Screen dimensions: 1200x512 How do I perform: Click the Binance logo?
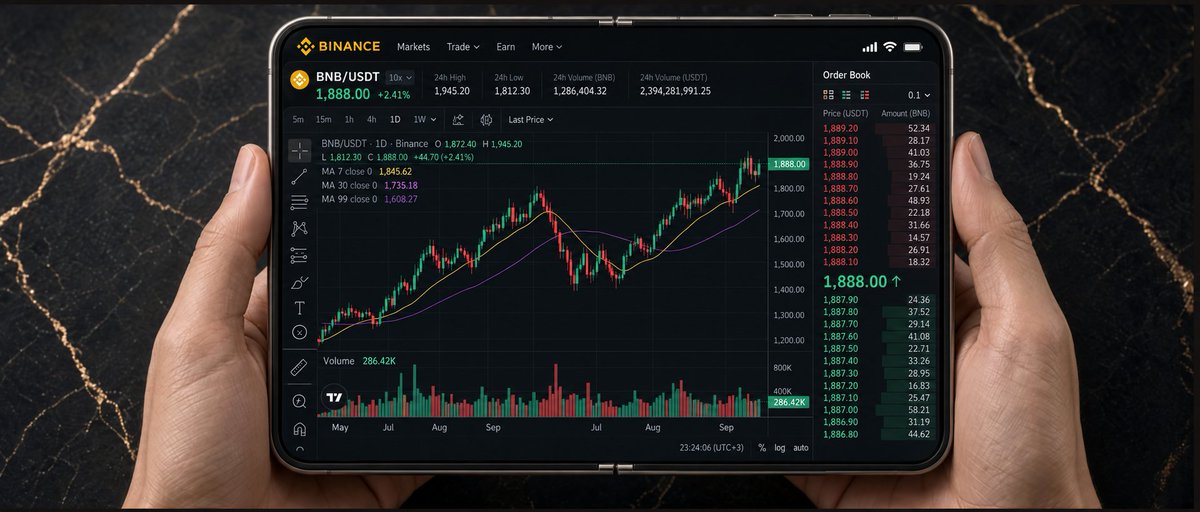pos(339,46)
